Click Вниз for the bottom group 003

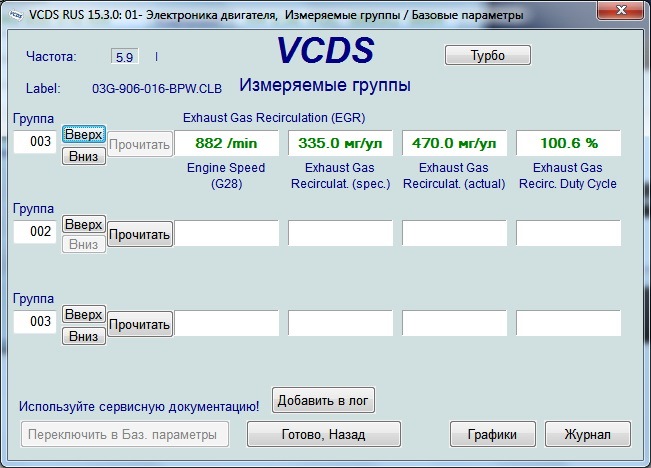pyautogui.click(x=84, y=336)
